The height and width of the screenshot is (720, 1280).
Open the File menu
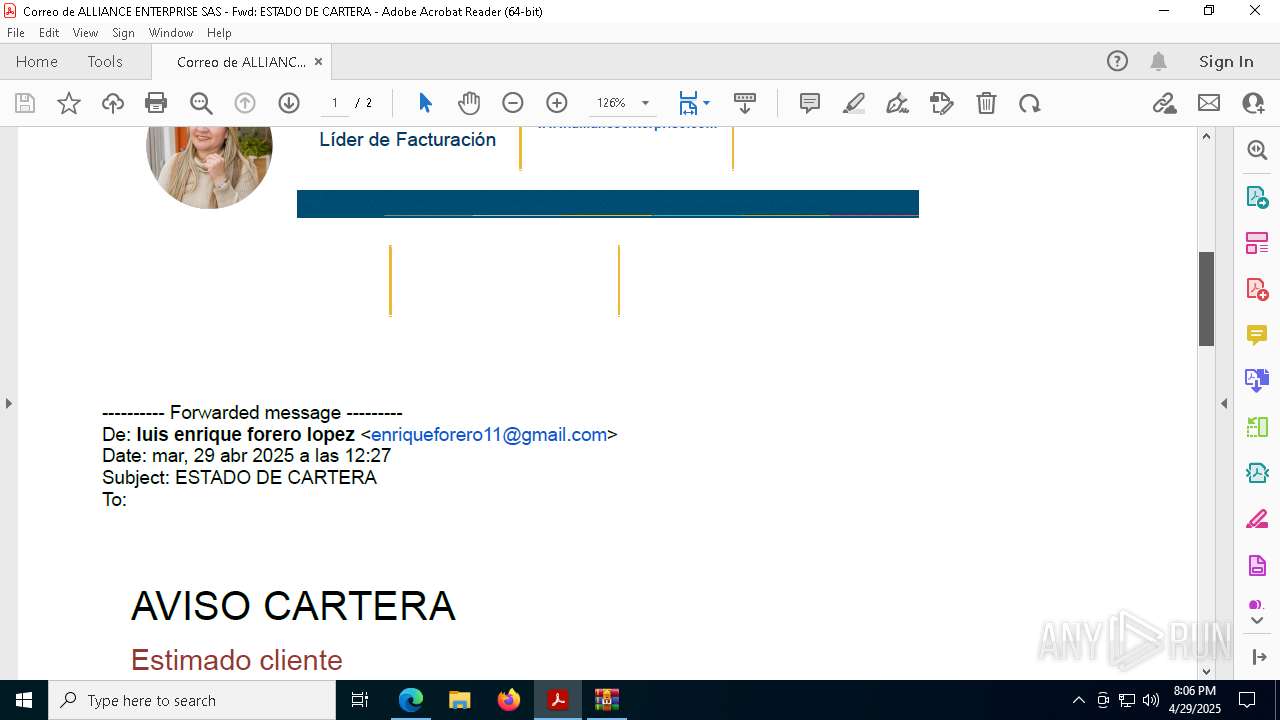[x=15, y=32]
